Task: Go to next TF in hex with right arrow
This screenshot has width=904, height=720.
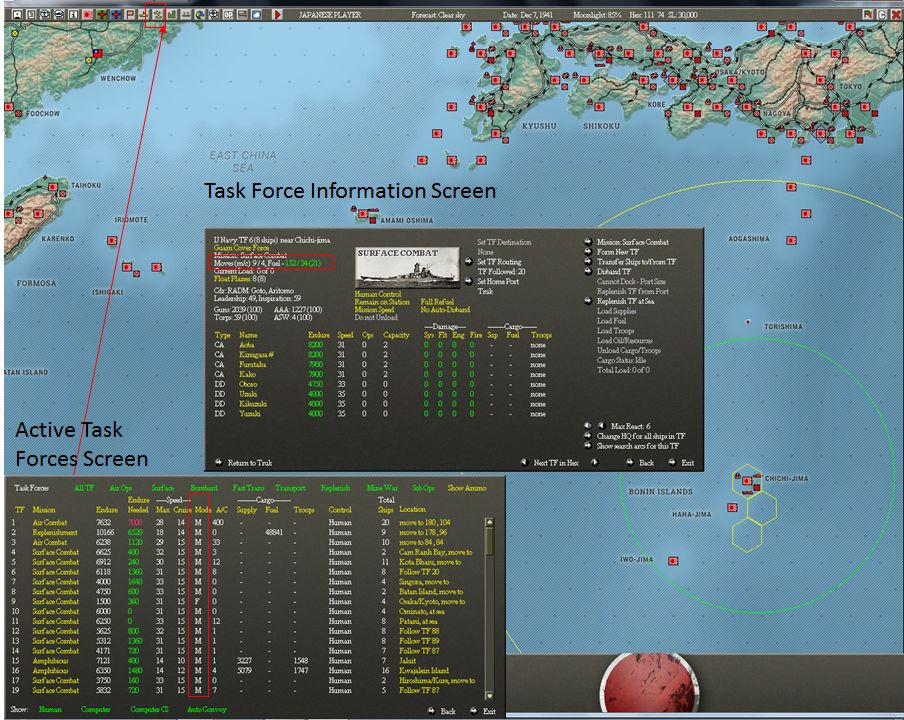Action: [x=595, y=462]
